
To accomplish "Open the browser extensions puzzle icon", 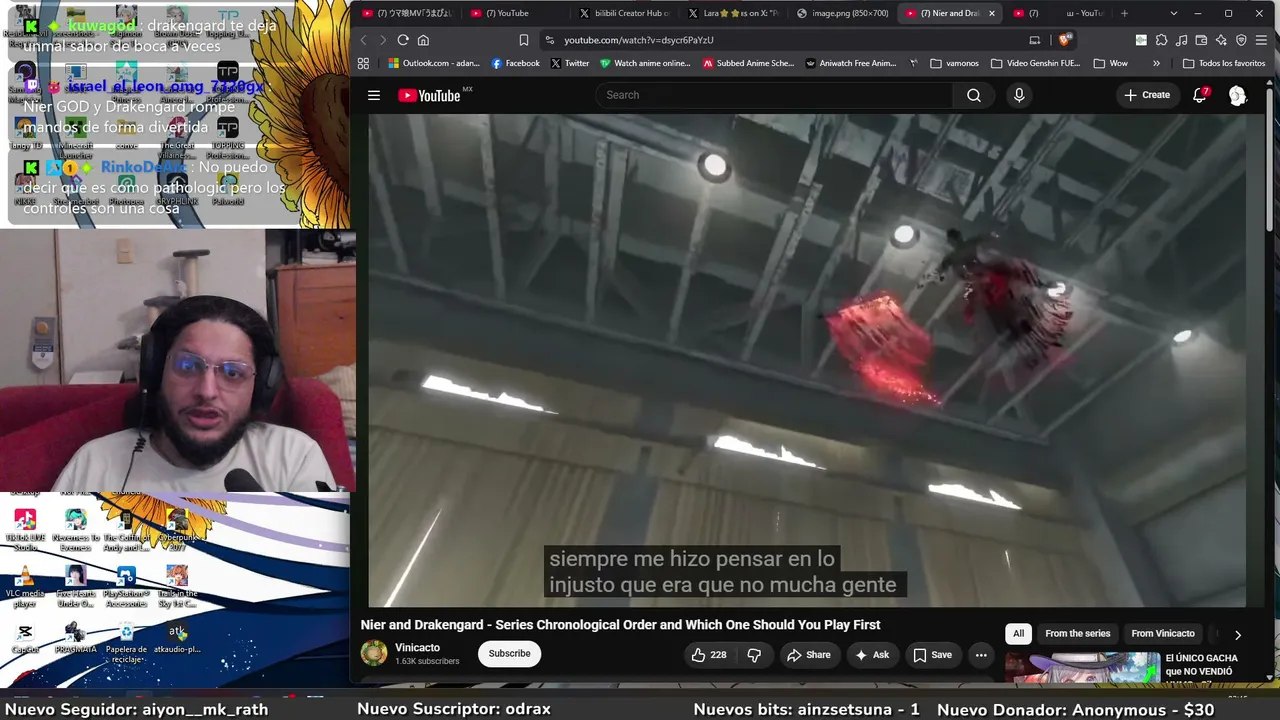I will pos(1161,40).
